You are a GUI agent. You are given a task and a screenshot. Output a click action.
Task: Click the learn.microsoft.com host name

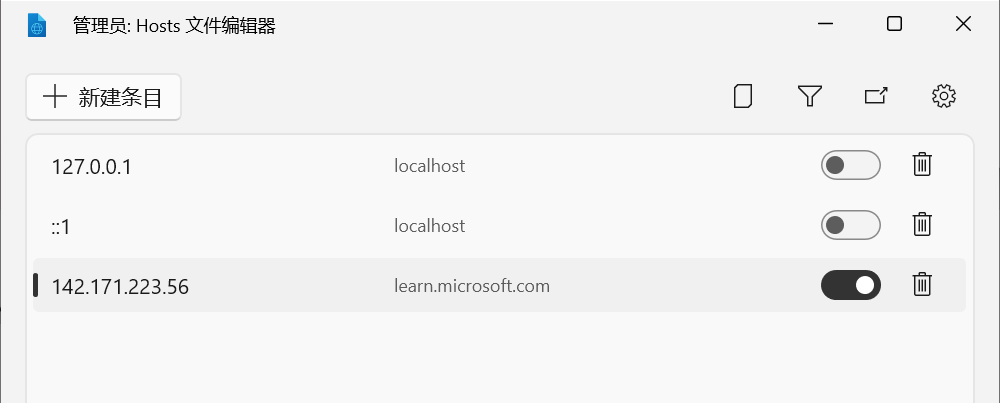click(471, 286)
